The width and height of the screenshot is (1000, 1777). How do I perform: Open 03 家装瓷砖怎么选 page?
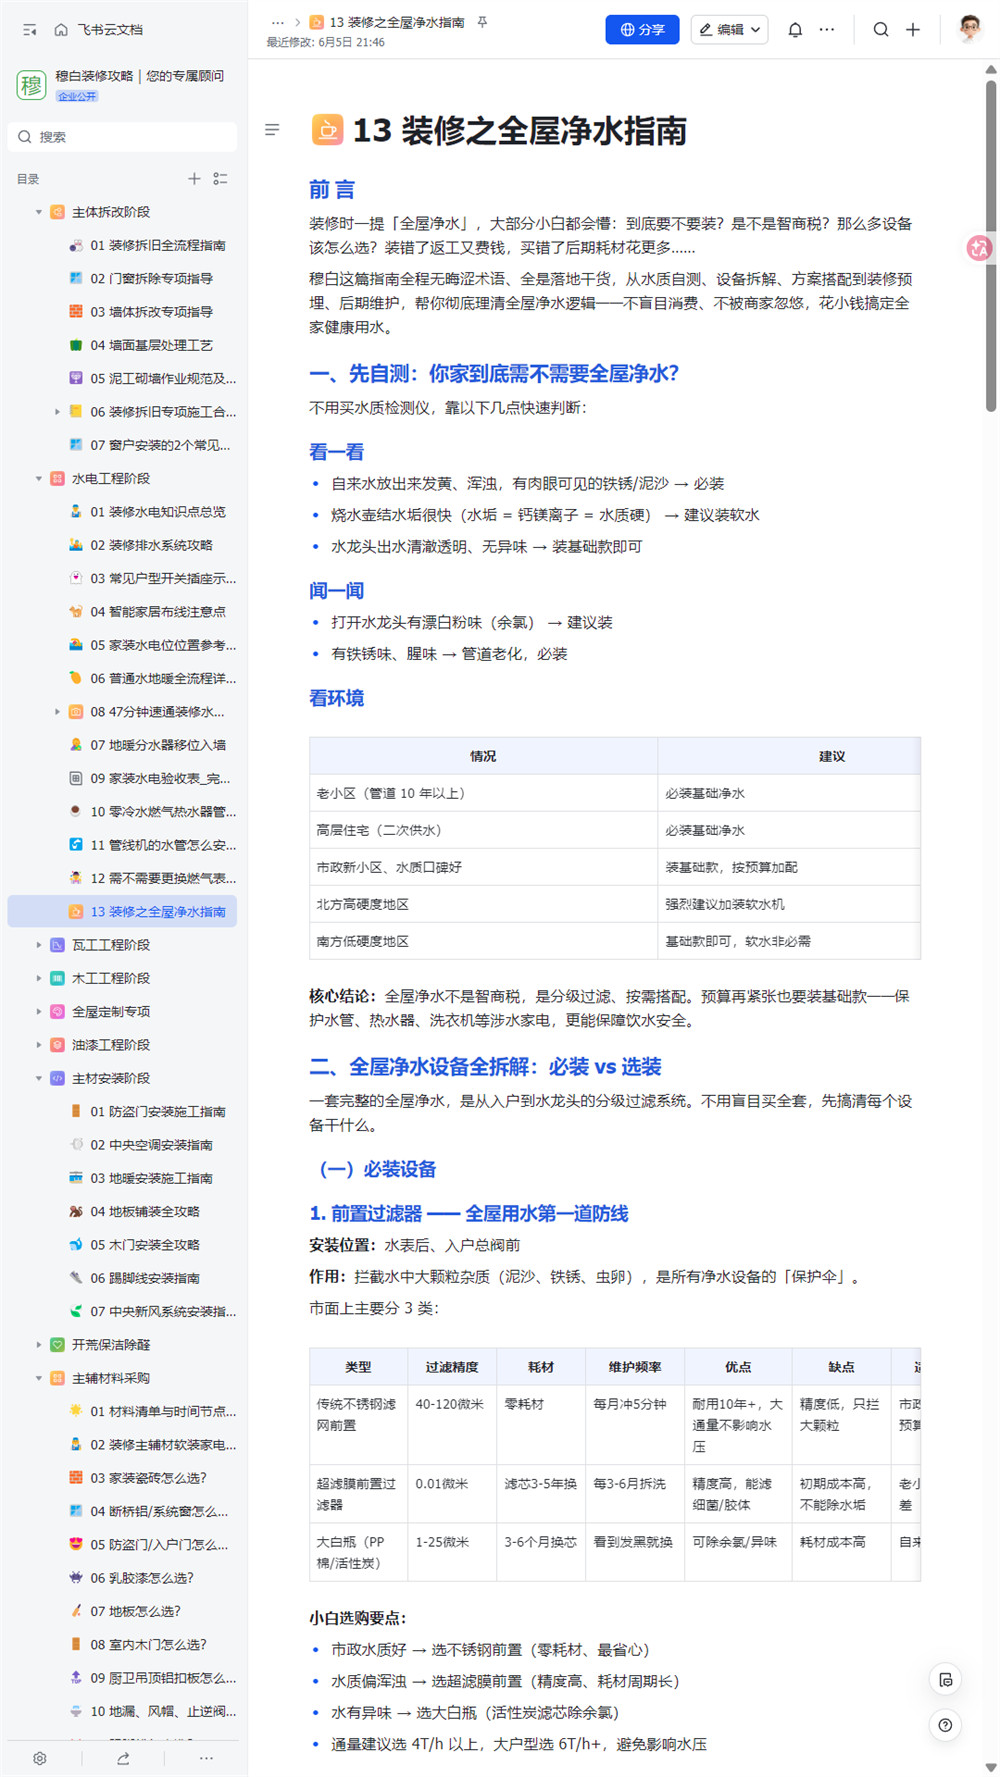[148, 1478]
